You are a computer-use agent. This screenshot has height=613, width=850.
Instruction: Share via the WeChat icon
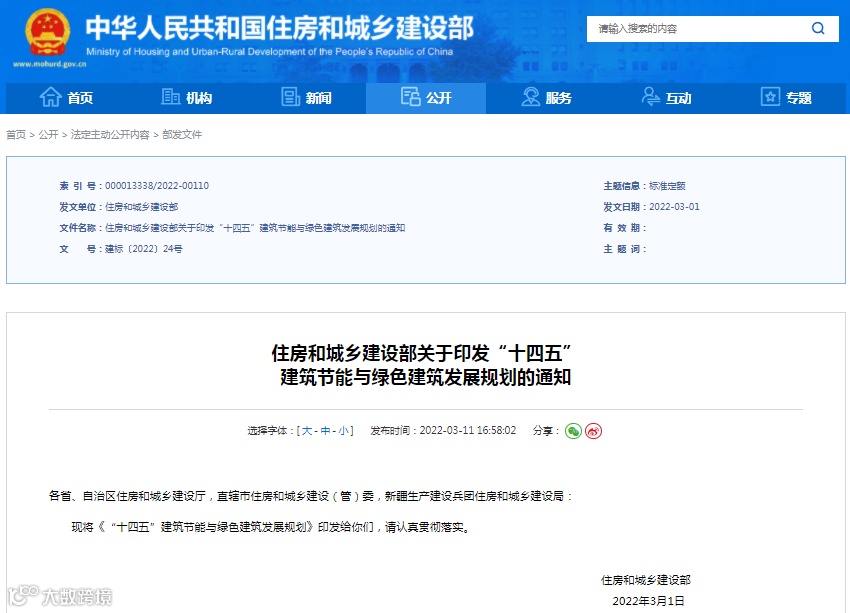[573, 431]
